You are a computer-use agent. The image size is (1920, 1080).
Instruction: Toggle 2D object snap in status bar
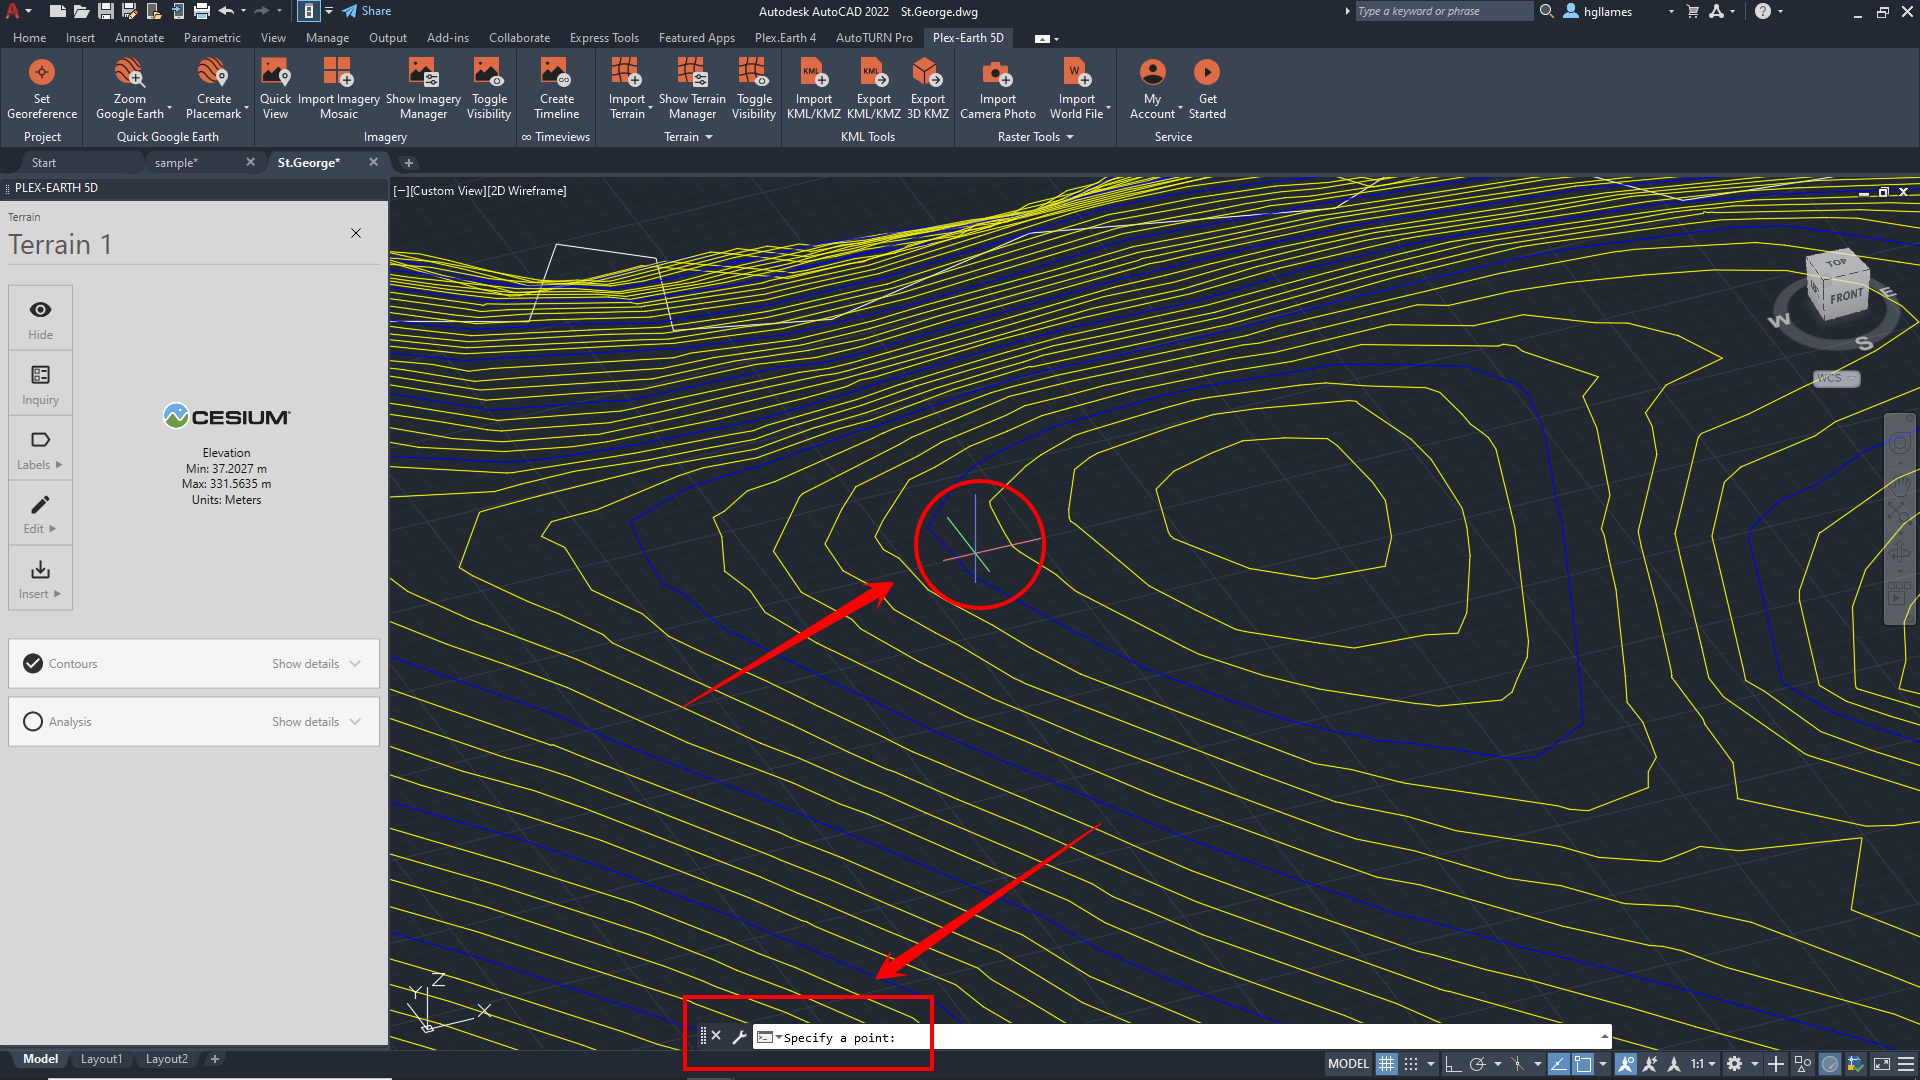[1583, 1064]
